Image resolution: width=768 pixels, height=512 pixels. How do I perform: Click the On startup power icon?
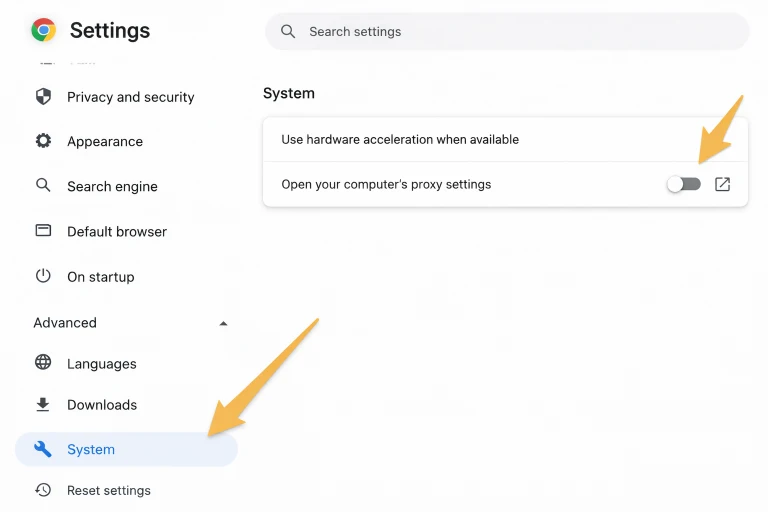pos(43,276)
